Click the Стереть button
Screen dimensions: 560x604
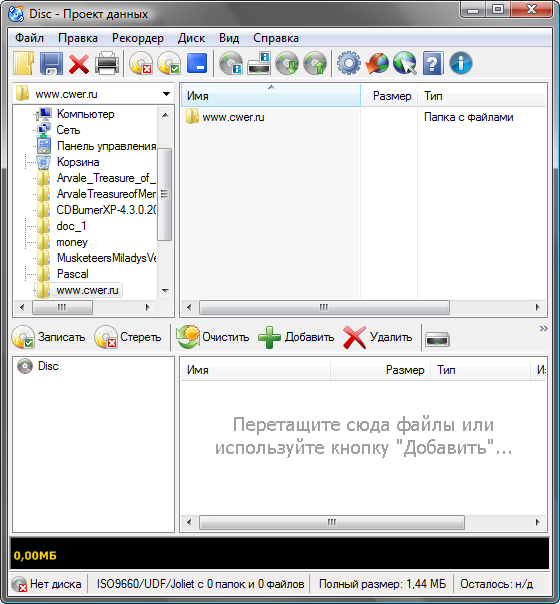[x=129, y=337]
